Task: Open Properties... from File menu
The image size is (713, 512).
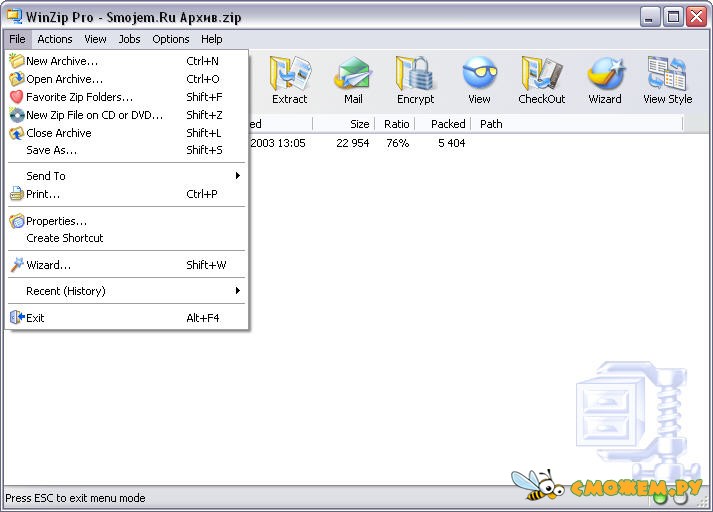Action: (126, 221)
